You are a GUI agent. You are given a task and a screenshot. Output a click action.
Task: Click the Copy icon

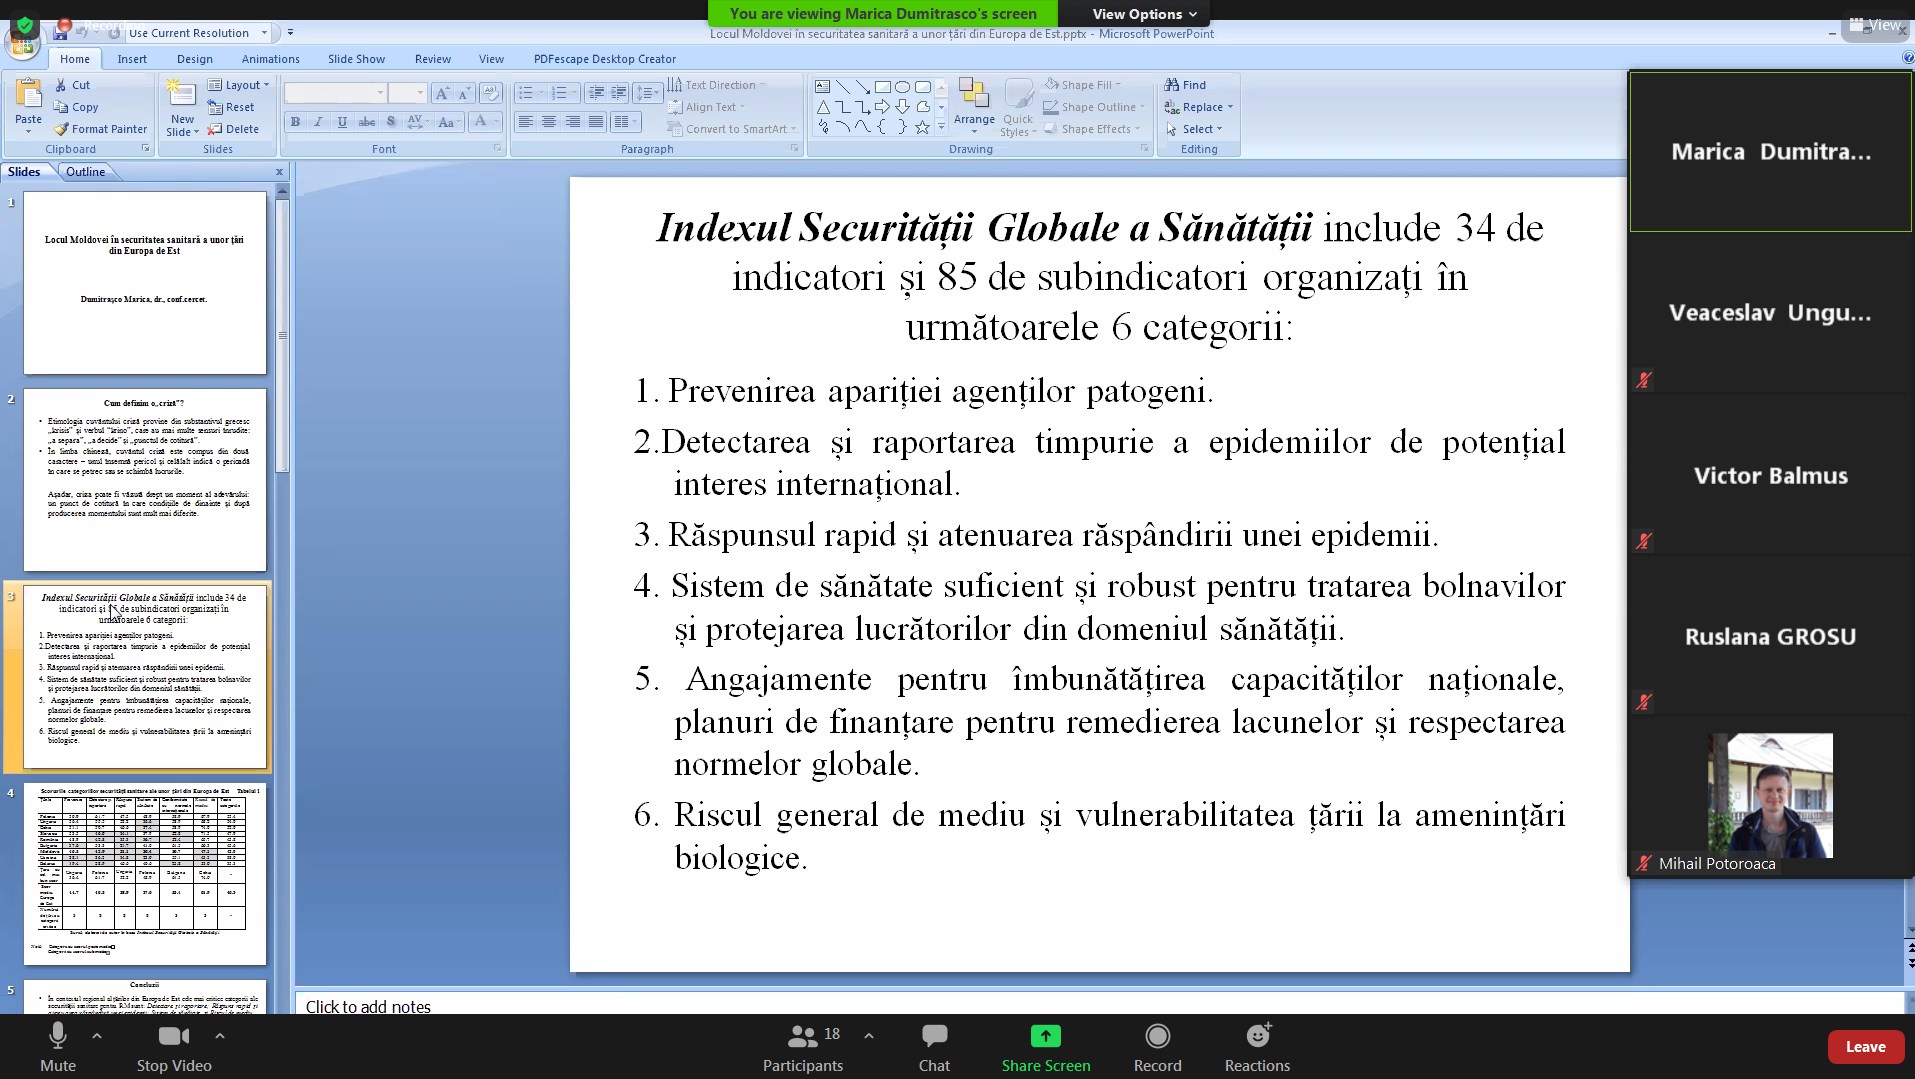pos(61,107)
